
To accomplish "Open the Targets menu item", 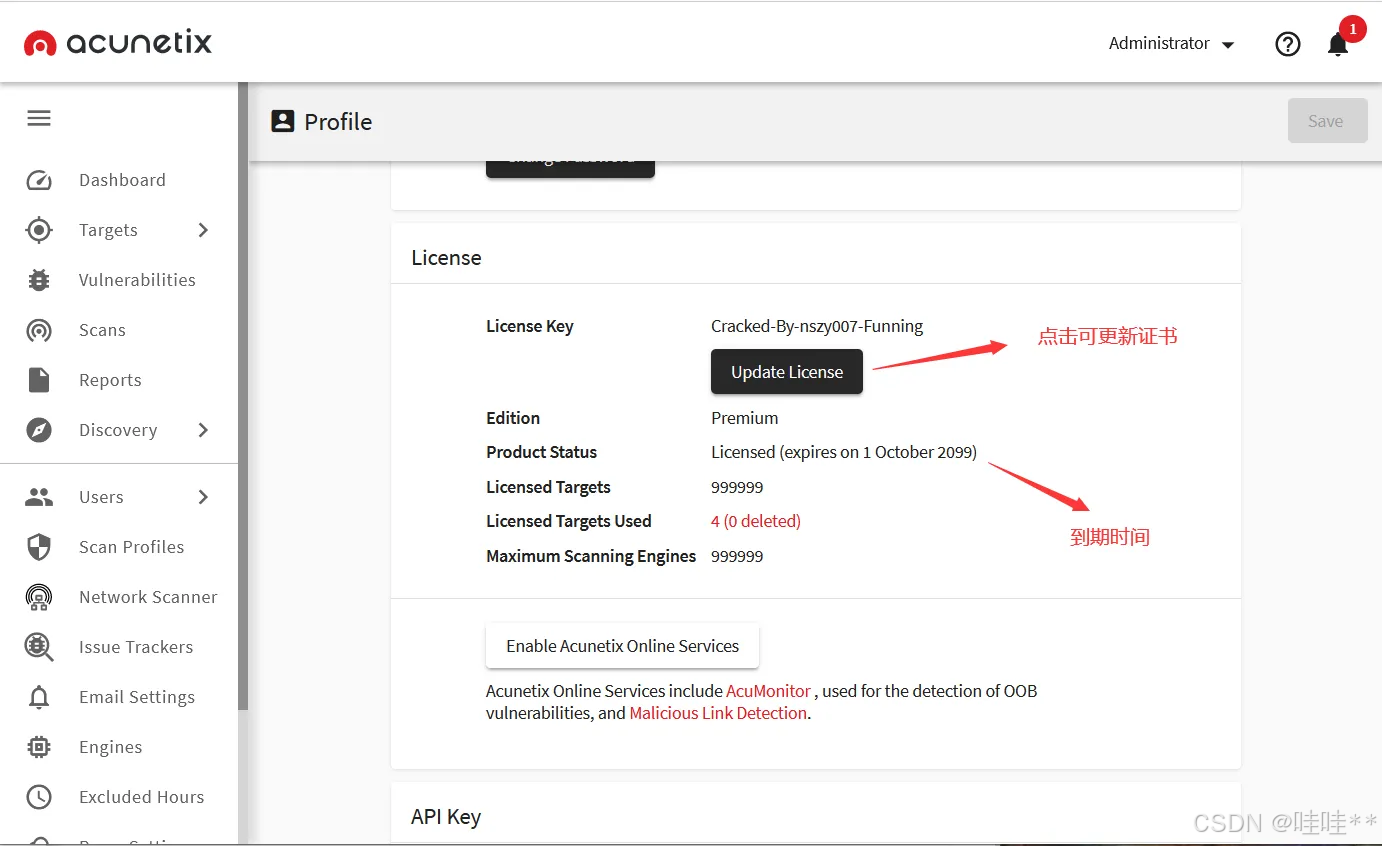I will 108,230.
